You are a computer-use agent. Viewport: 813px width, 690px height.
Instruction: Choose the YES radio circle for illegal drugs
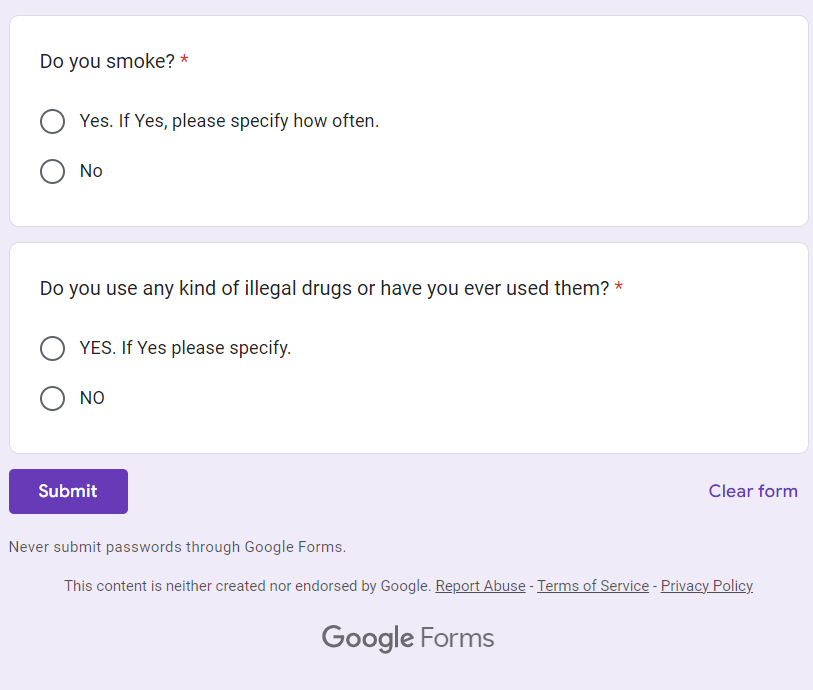pos(52,349)
